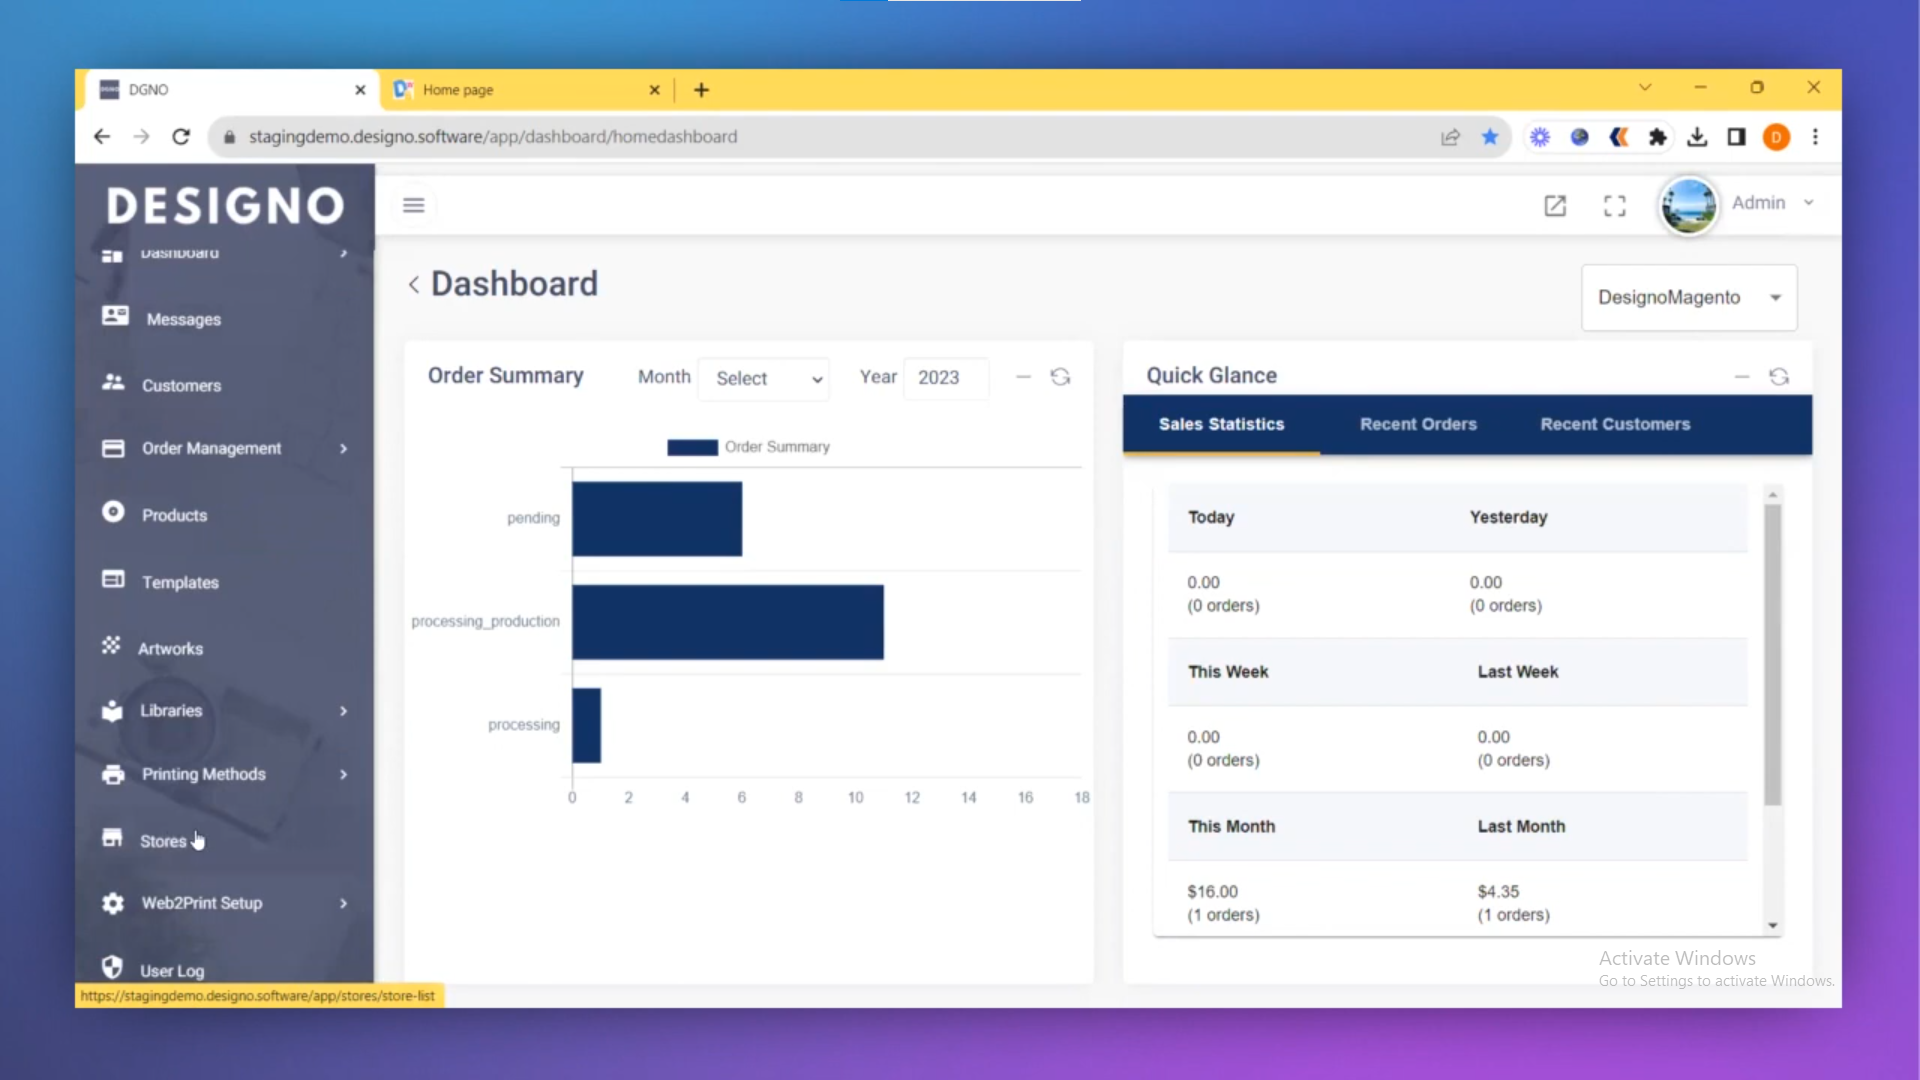Screen dimensions: 1920x1080
Task: Open the Month Select dropdown
Action: tap(765, 378)
